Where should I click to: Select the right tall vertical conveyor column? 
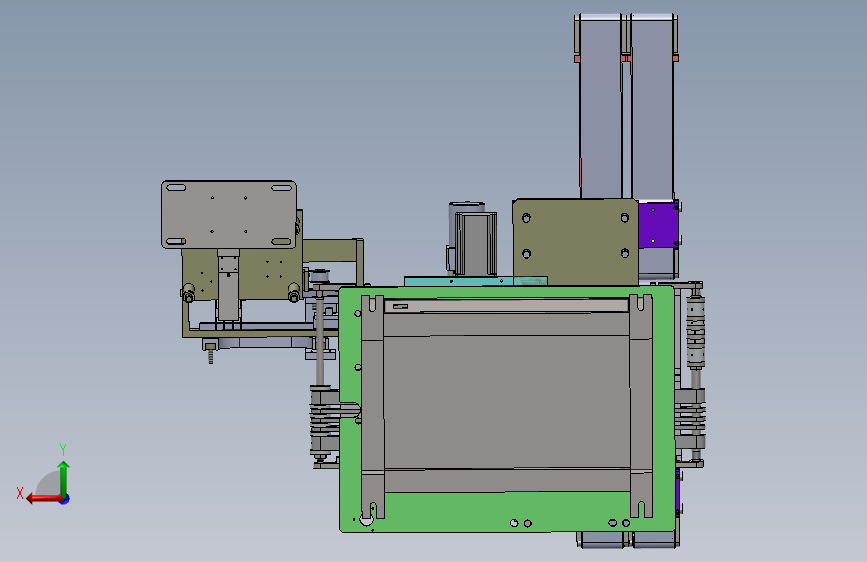(x=652, y=108)
